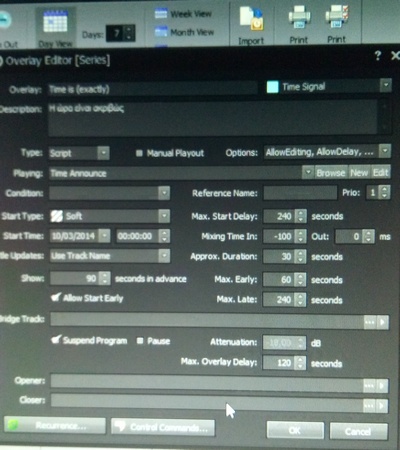Viewport: 400px width, 450px height.
Task: Browse Opener file with ellipsis button
Action: [x=369, y=386]
